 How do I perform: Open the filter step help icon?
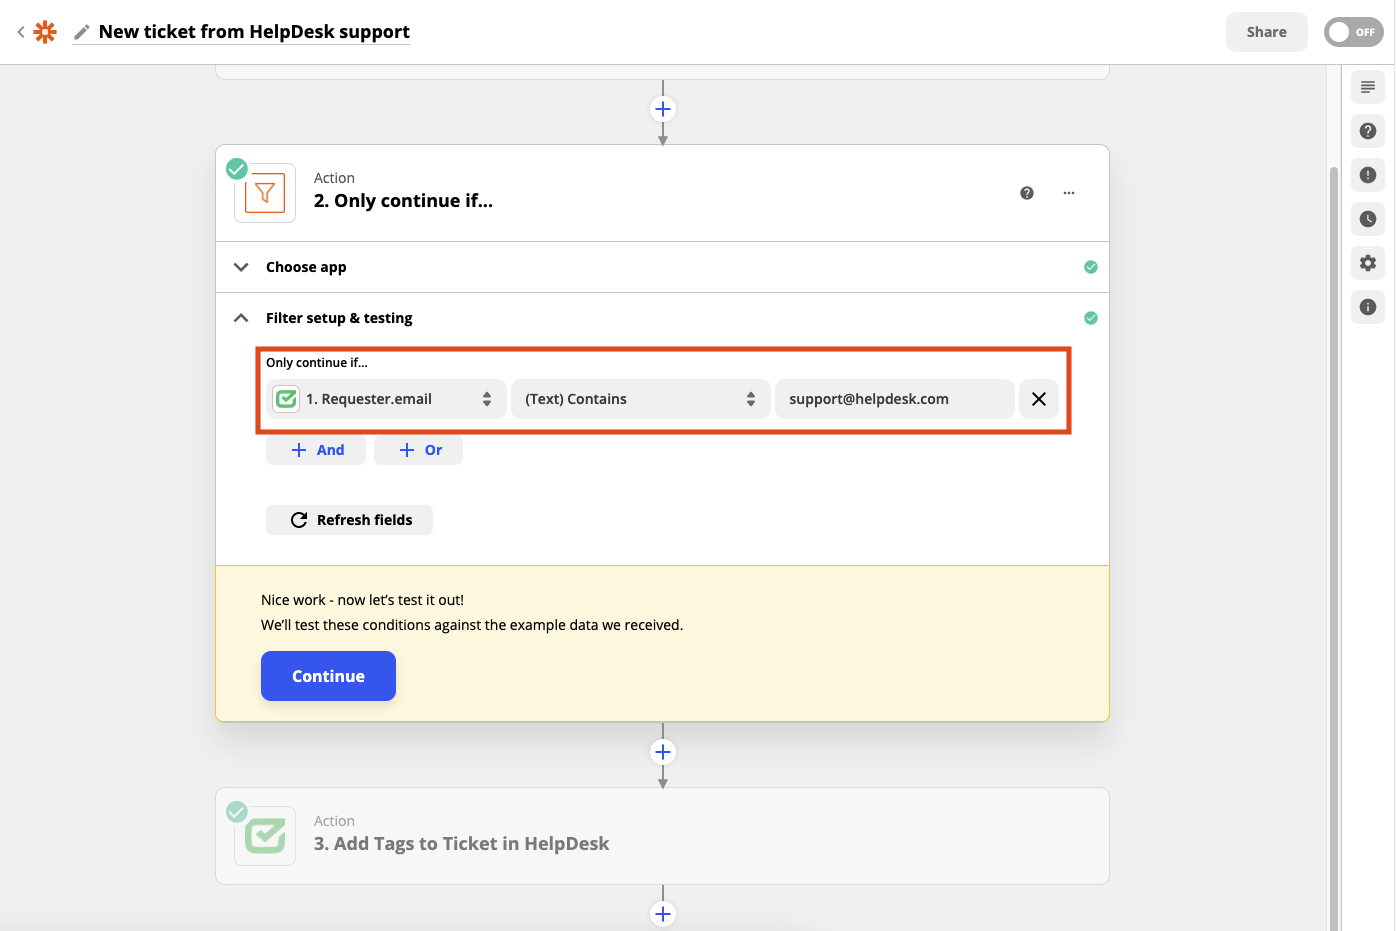(1026, 193)
